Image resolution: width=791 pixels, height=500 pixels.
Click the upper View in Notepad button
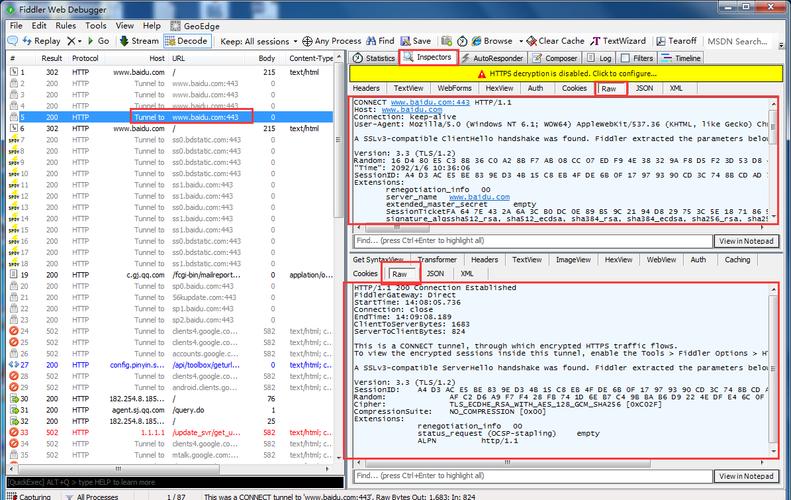(x=745, y=241)
